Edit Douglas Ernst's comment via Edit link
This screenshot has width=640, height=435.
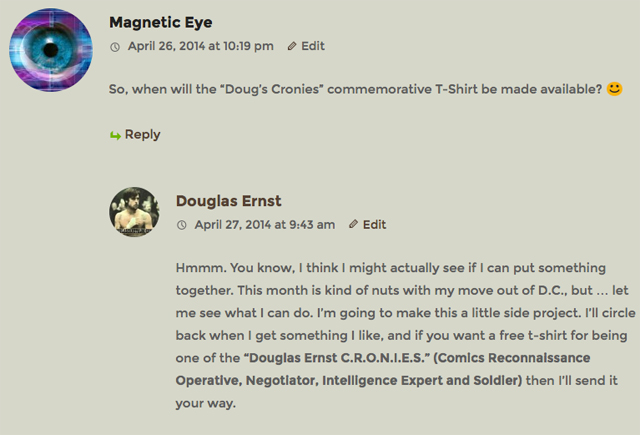pos(375,225)
